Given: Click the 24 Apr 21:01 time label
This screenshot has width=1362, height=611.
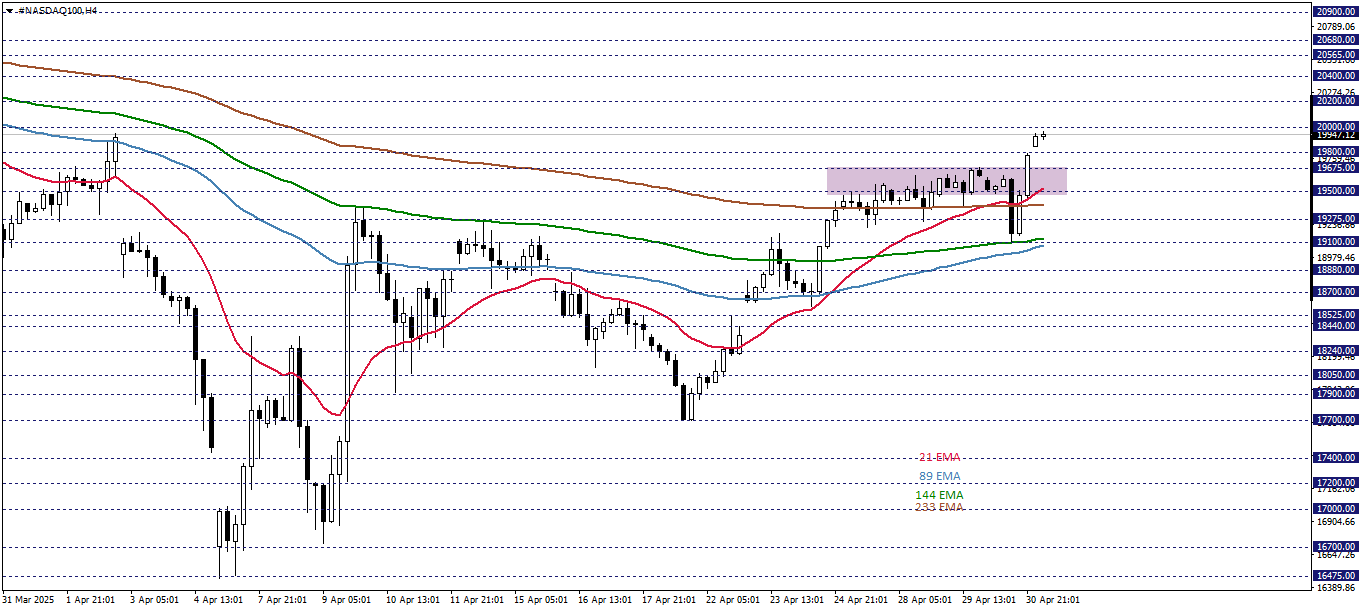Looking at the screenshot, I should [x=860, y=600].
